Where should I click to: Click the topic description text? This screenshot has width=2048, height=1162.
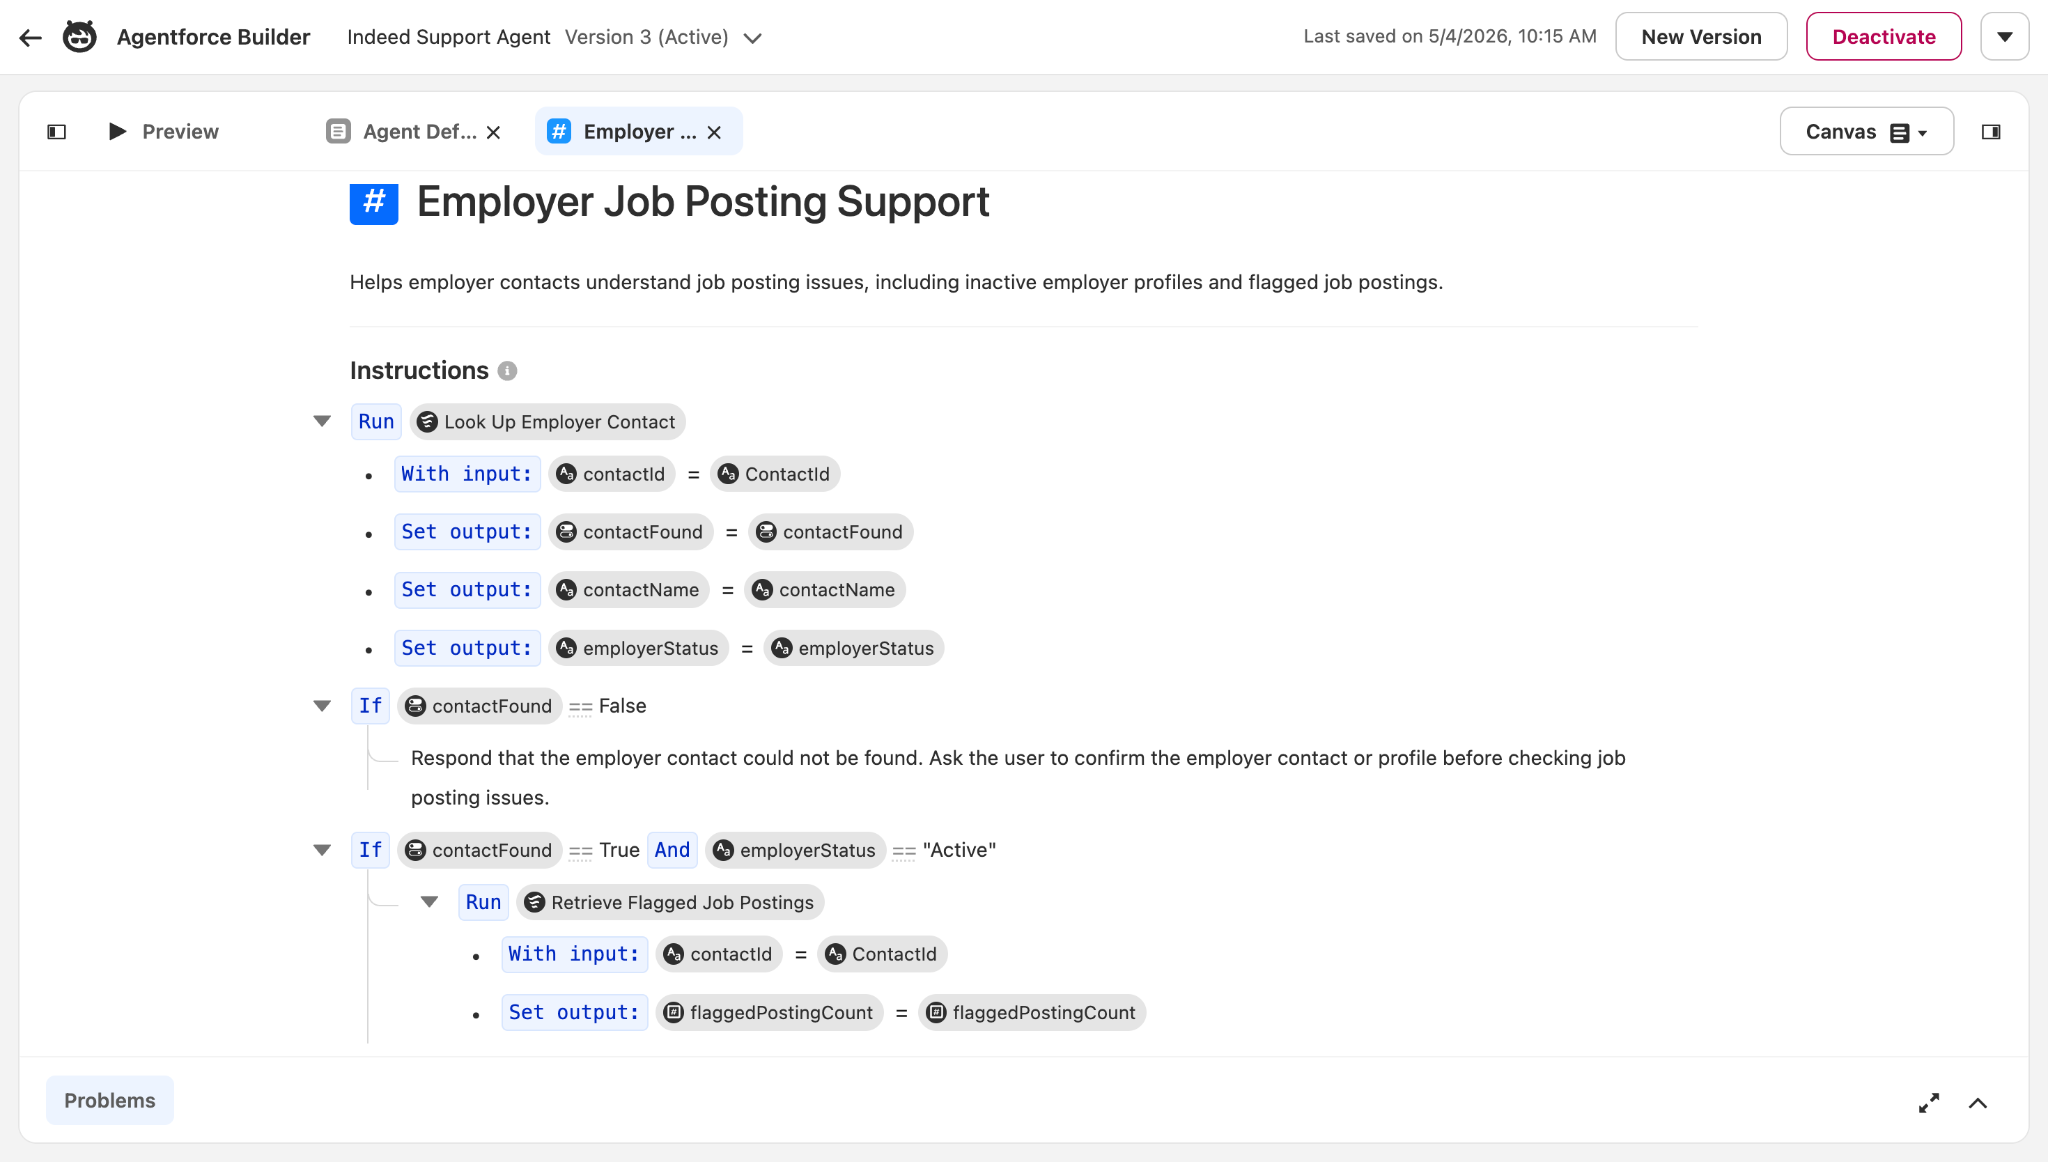coord(896,283)
